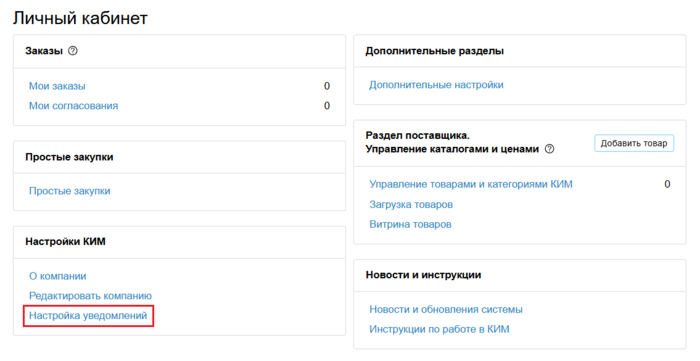Open Управление товарами и категориями КИМ
700x361 pixels.
(471, 184)
